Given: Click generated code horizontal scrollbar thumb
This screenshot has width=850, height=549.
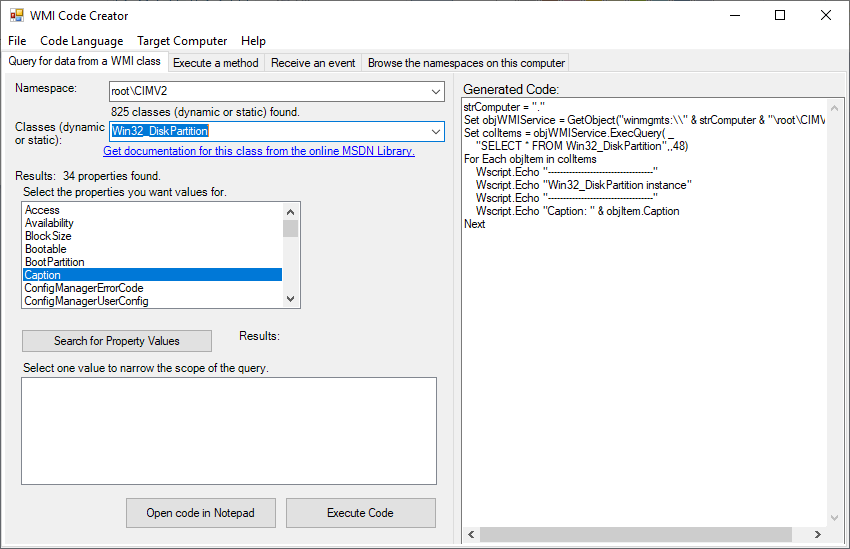Looking at the screenshot, I should point(635,534).
